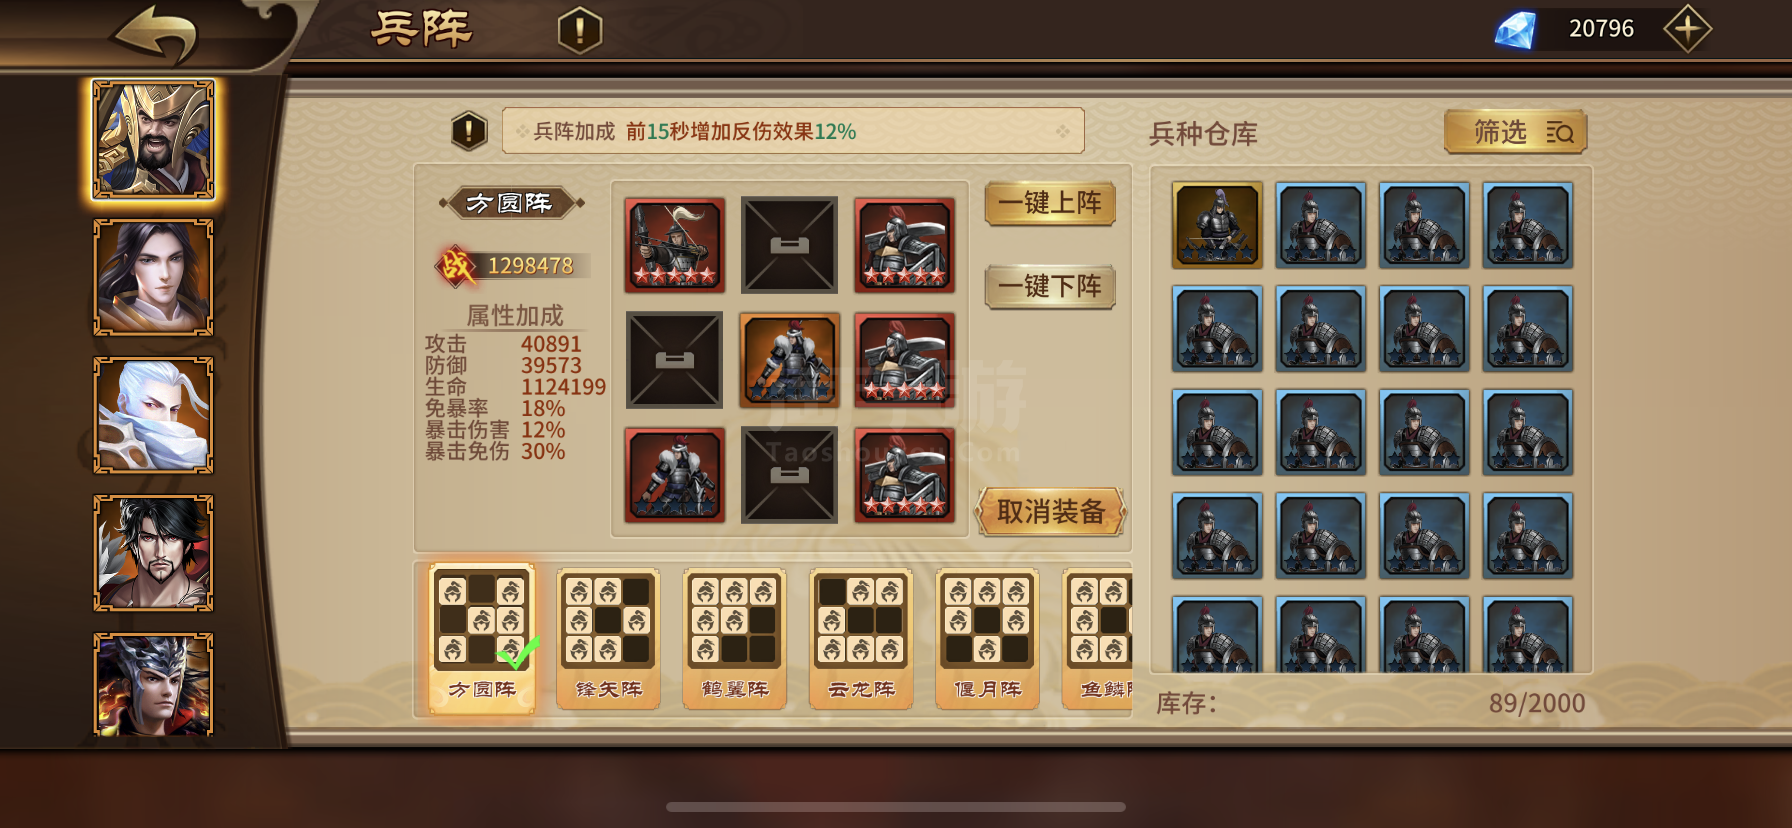Switch to the 偃月阵 formation tab
The image size is (1792, 828).
point(987,638)
